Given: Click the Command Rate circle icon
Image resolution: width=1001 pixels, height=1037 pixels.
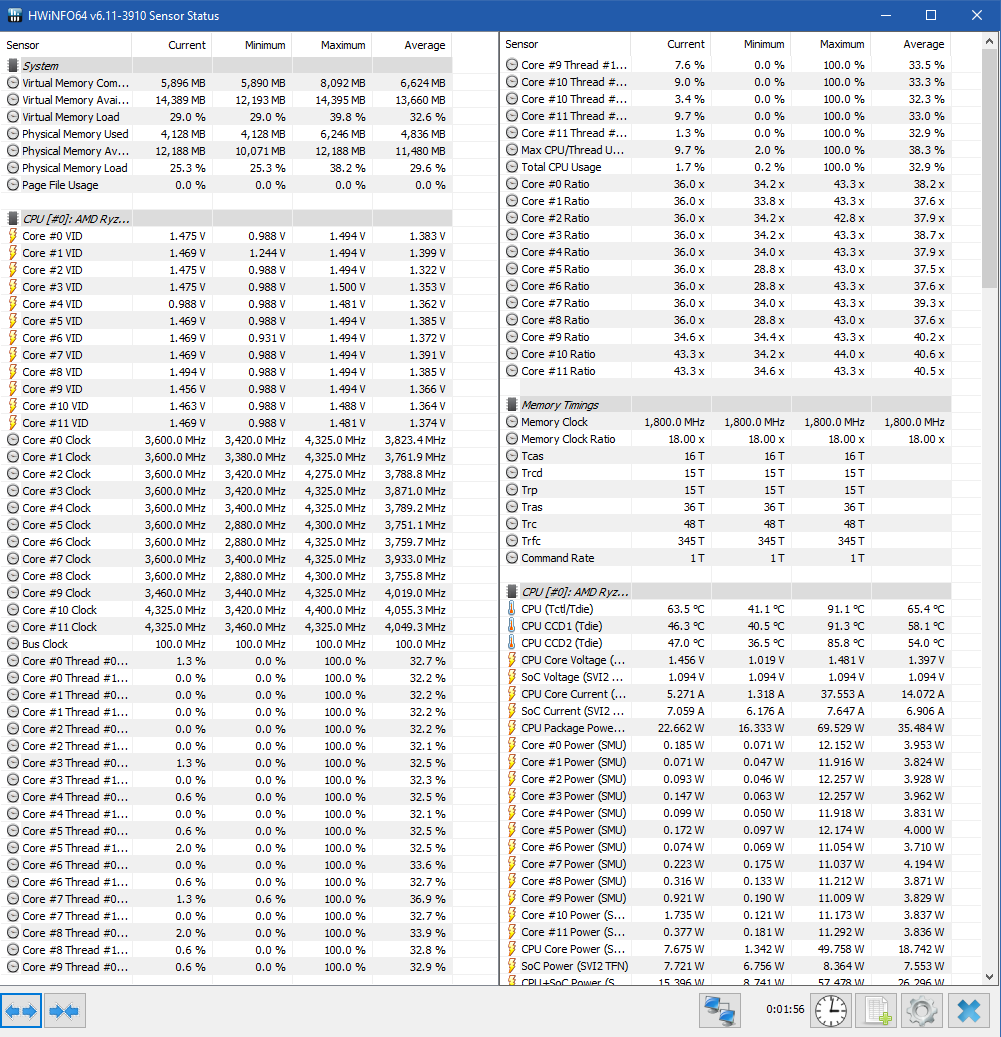Looking at the screenshot, I should coord(512,558).
